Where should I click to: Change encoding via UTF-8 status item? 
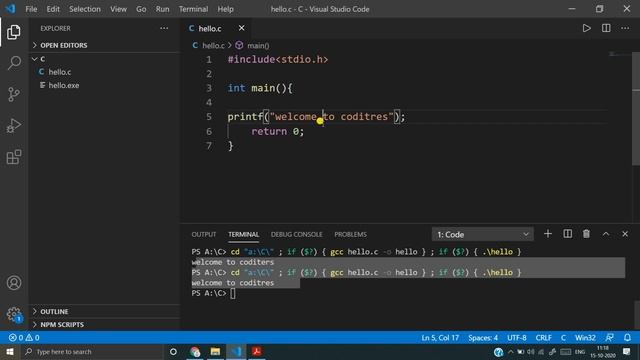tap(516, 338)
